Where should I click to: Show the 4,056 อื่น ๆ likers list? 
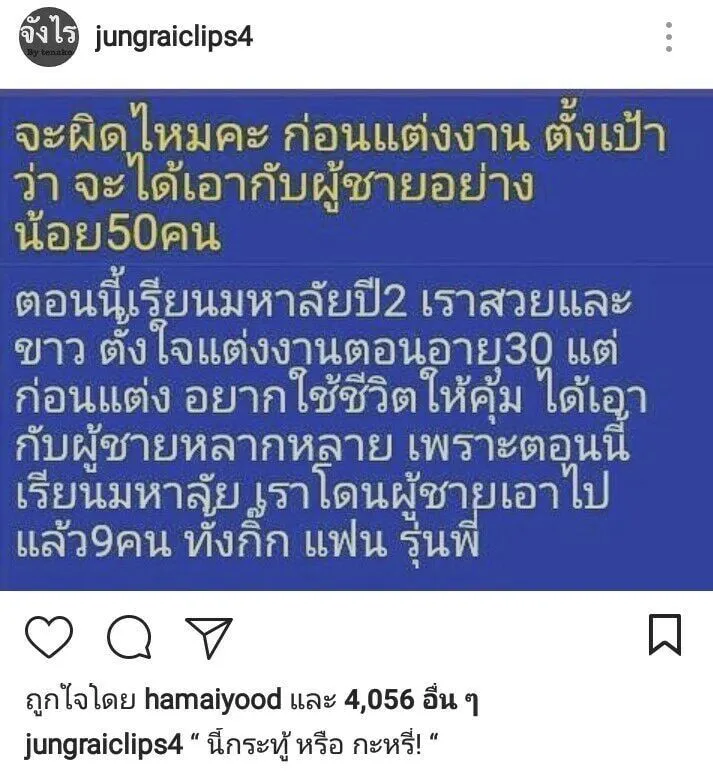[410, 700]
